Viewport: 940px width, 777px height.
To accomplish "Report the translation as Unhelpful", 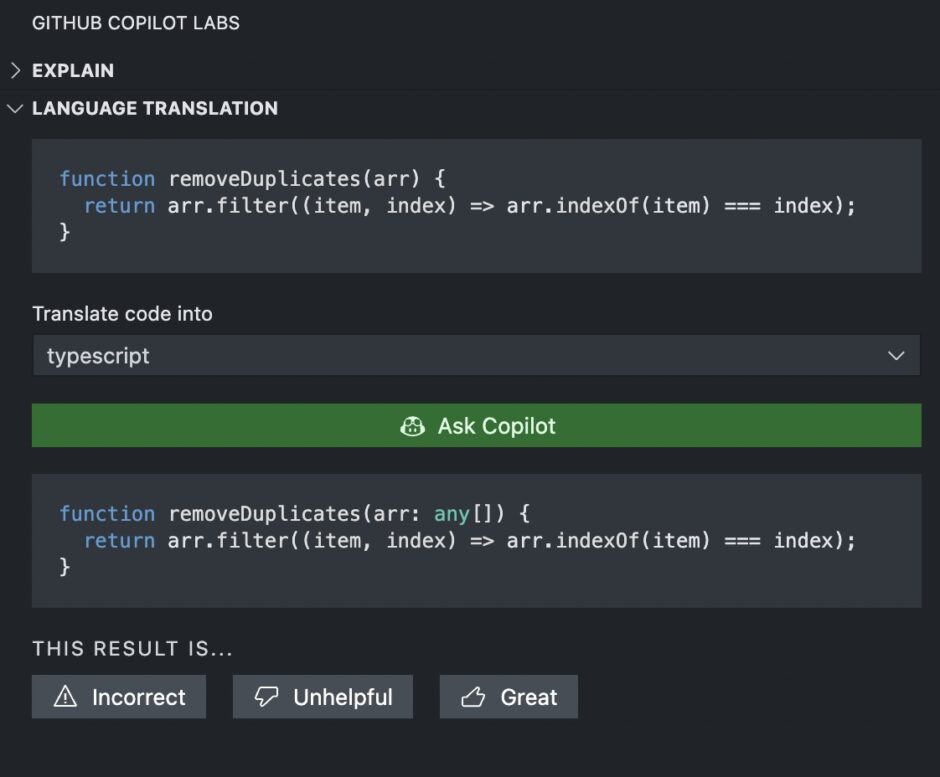I will tap(322, 697).
